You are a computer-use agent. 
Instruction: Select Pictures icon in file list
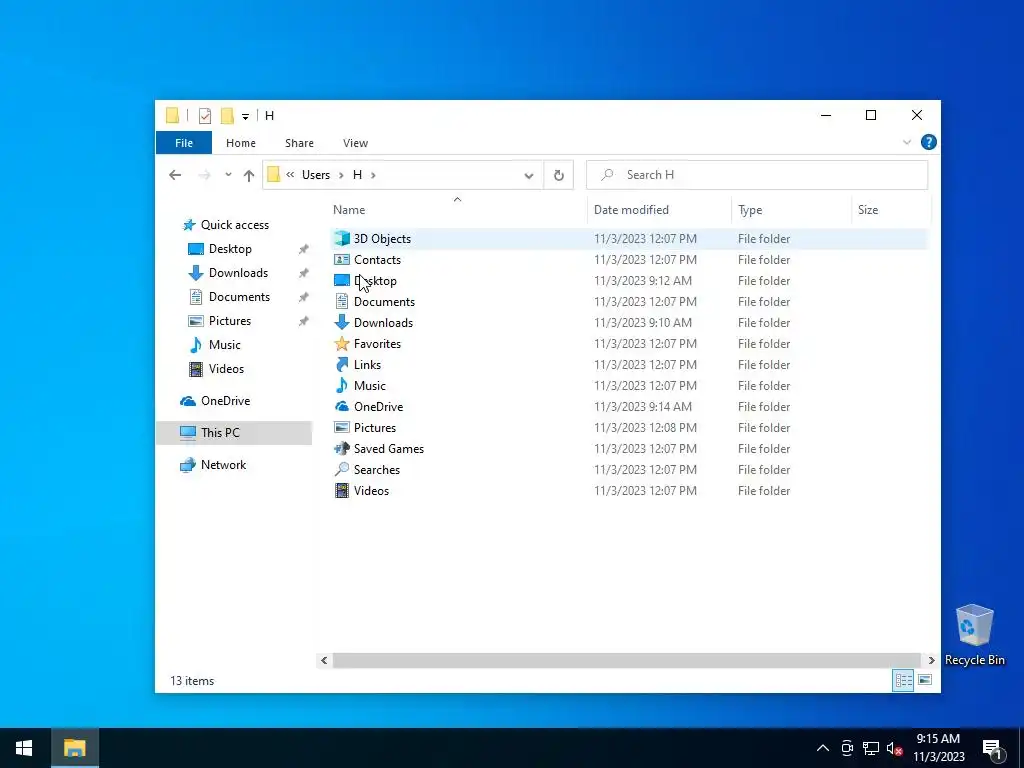(342, 427)
